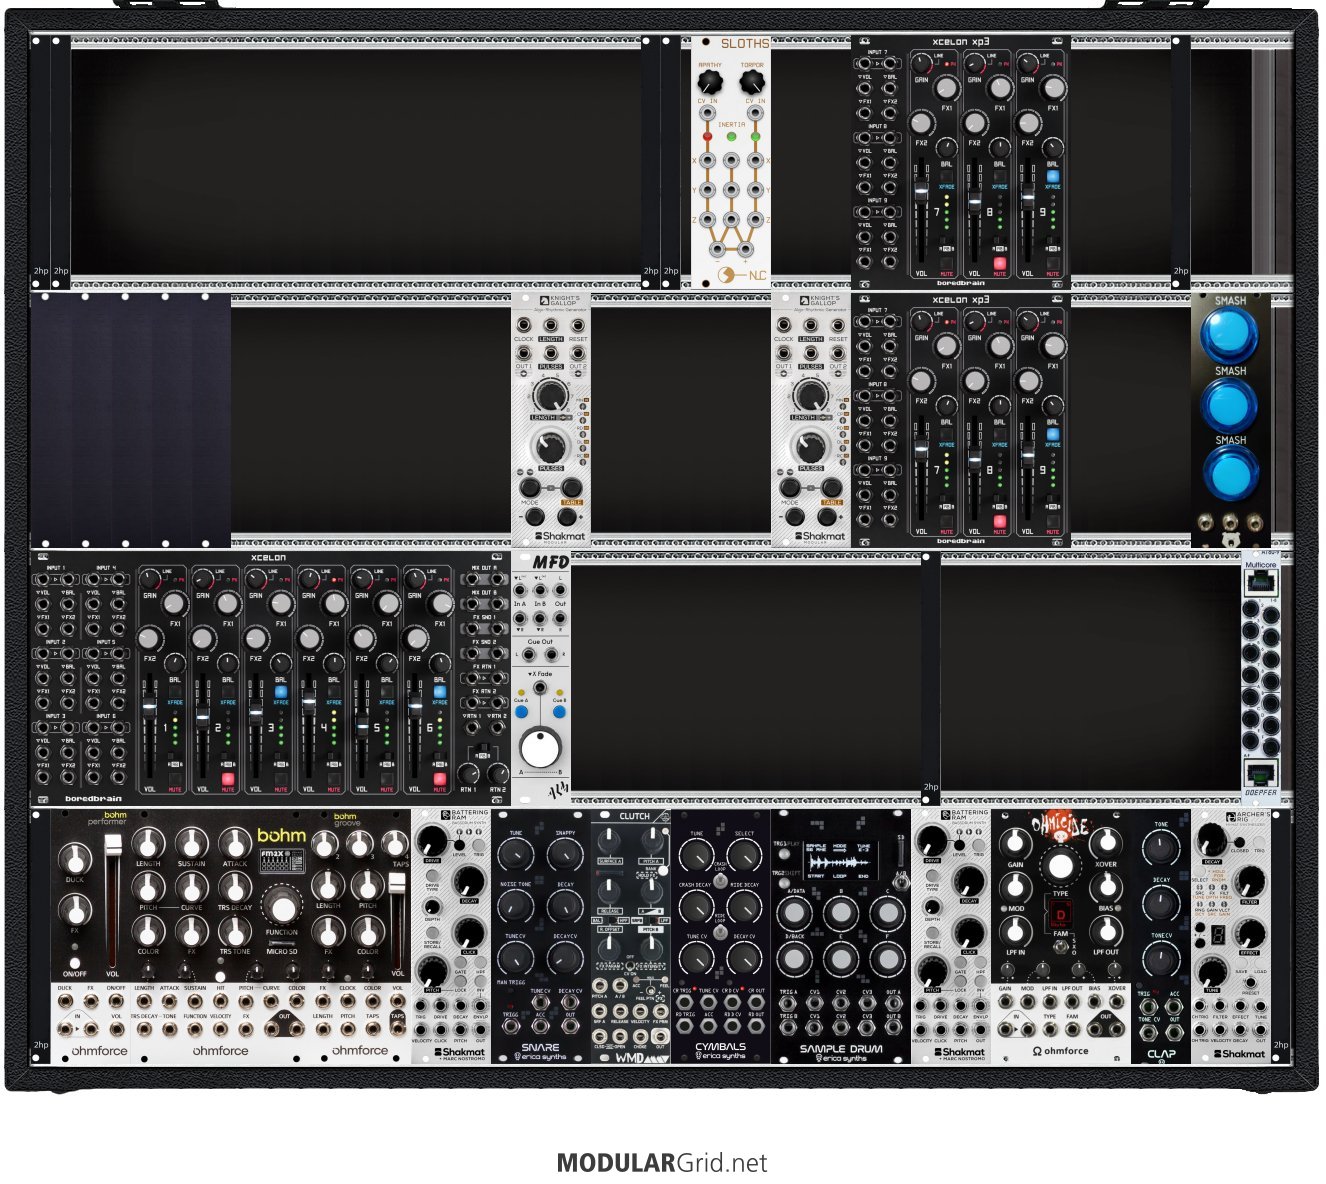Click the large X Fade knob on MFD

click(x=540, y=748)
